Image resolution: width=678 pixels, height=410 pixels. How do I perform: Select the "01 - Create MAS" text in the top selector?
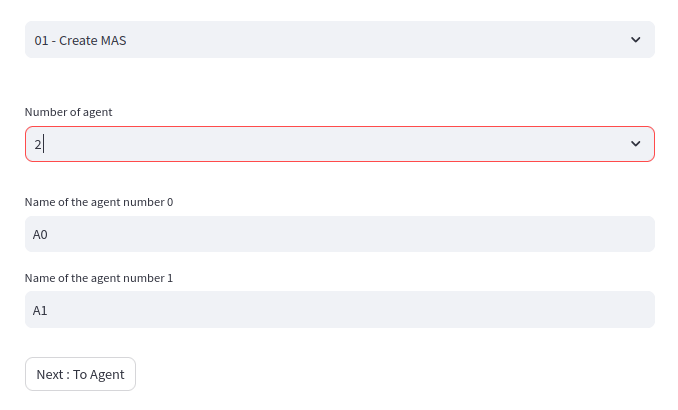coord(80,40)
